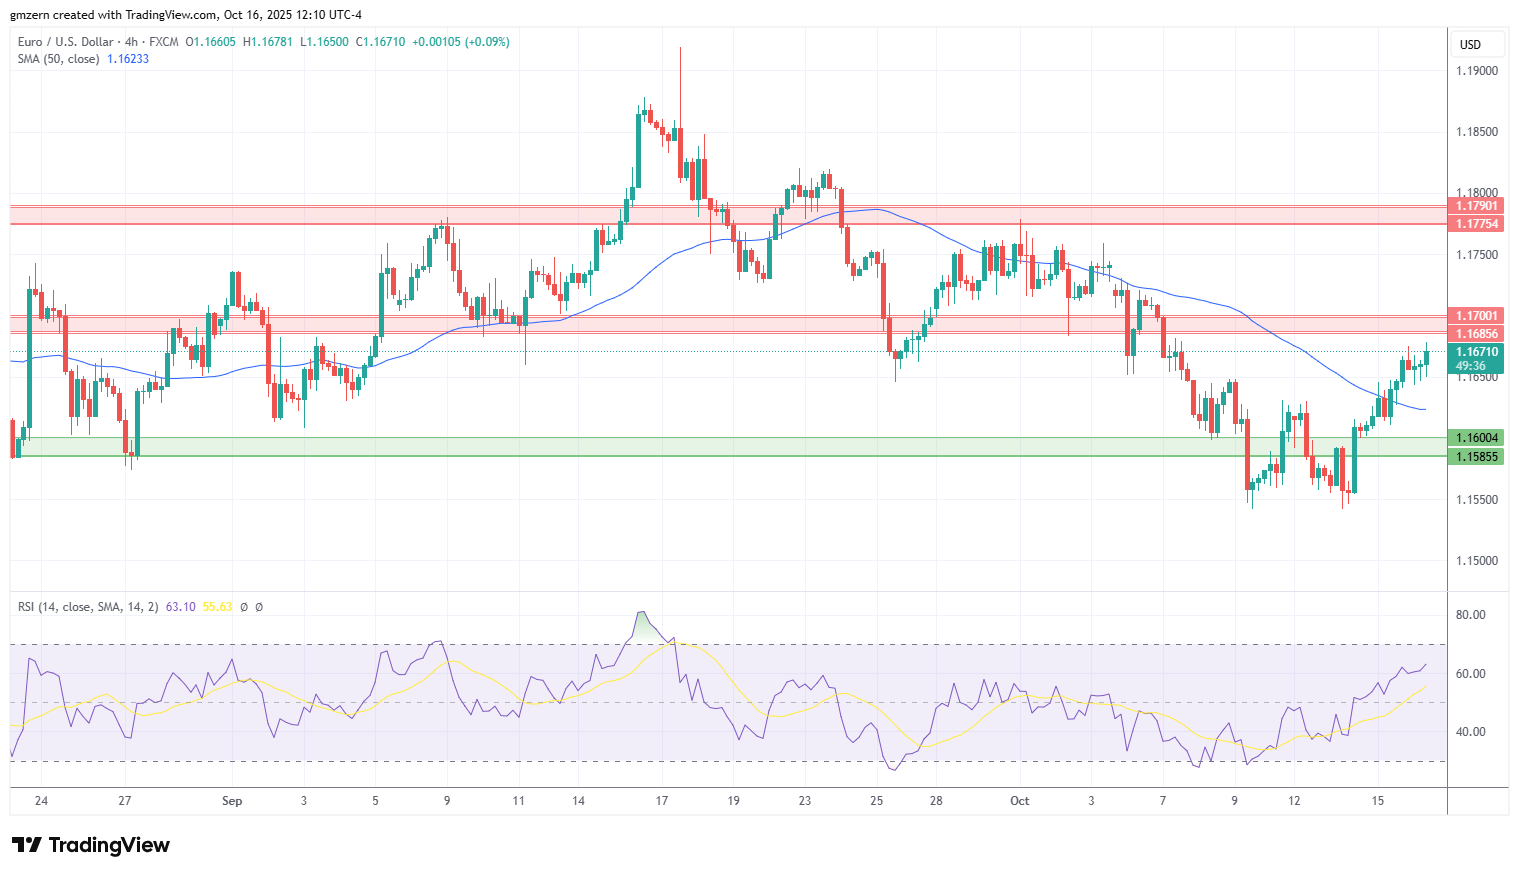Screen dimensions: 1519x875
Task: Click the 40.00 level on RSI axis
Action: click(x=1471, y=732)
